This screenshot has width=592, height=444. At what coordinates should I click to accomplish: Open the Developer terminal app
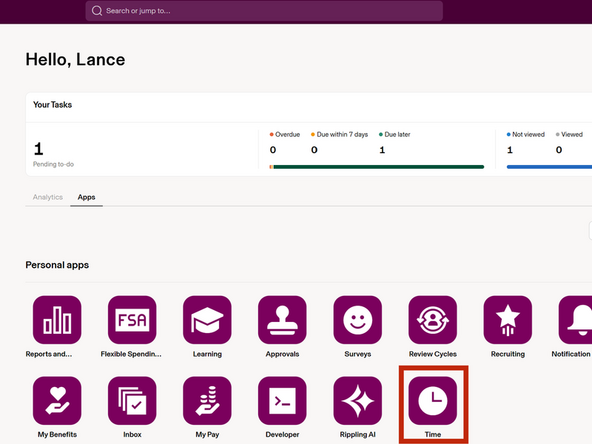(x=282, y=401)
